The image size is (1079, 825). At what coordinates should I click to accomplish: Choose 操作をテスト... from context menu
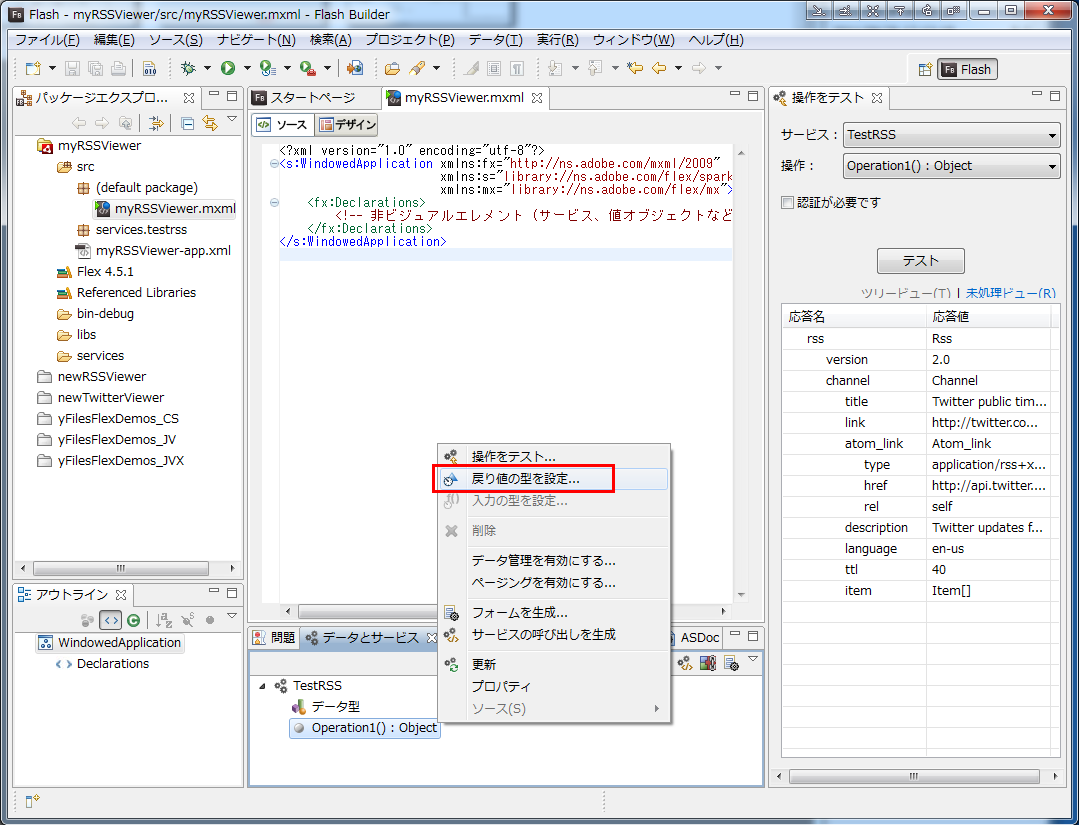(553, 457)
